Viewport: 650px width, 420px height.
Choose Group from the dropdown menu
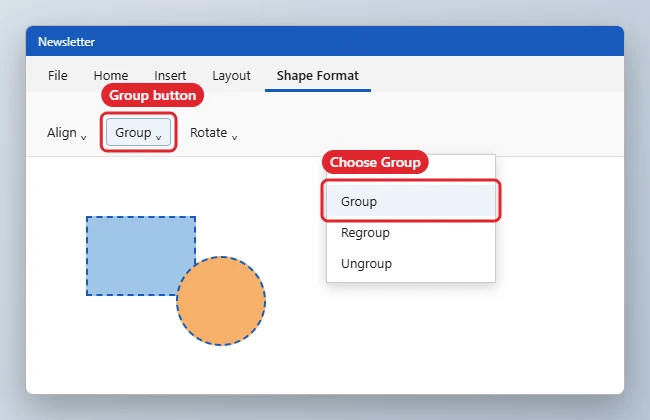tap(411, 202)
